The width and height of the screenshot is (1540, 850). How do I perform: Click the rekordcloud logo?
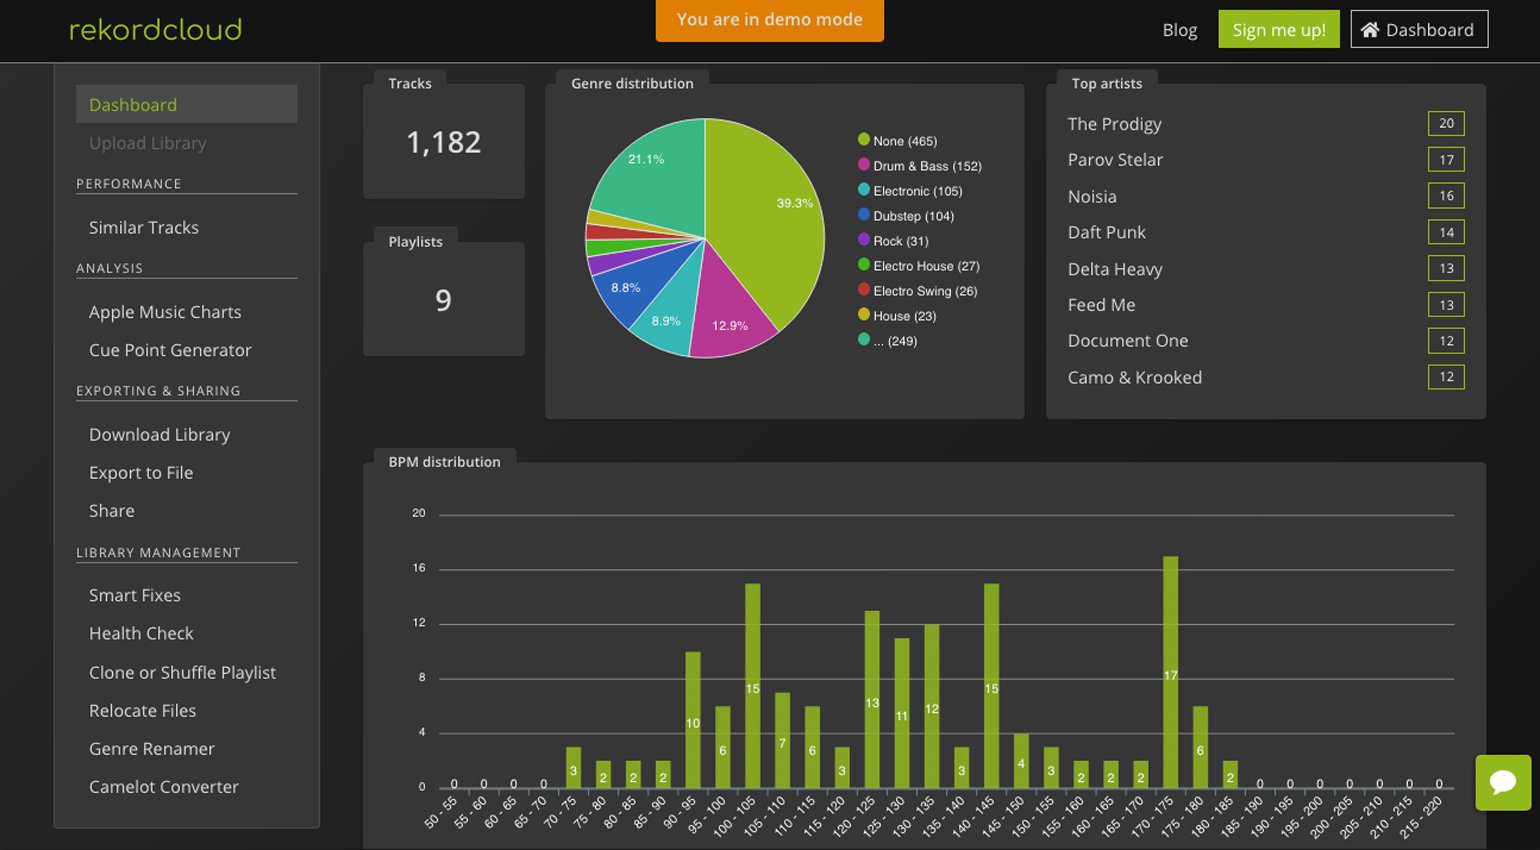(x=155, y=30)
